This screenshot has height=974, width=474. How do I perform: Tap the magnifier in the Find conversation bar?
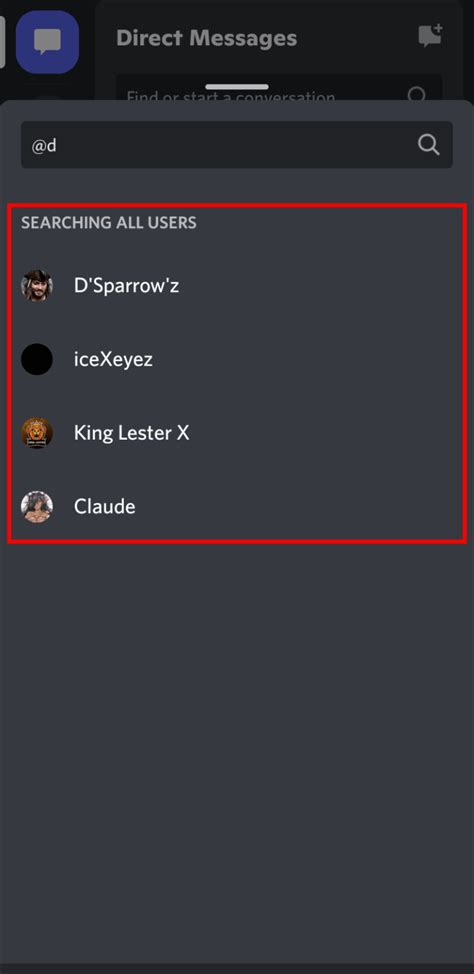(x=417, y=94)
